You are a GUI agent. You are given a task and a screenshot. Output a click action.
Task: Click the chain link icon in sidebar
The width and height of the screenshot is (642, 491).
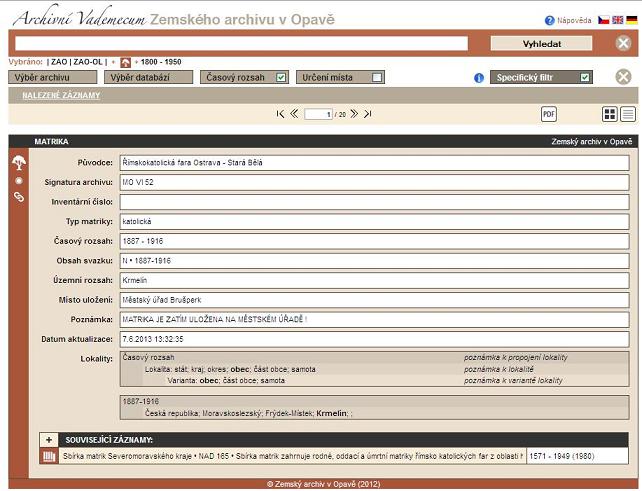(x=19, y=197)
